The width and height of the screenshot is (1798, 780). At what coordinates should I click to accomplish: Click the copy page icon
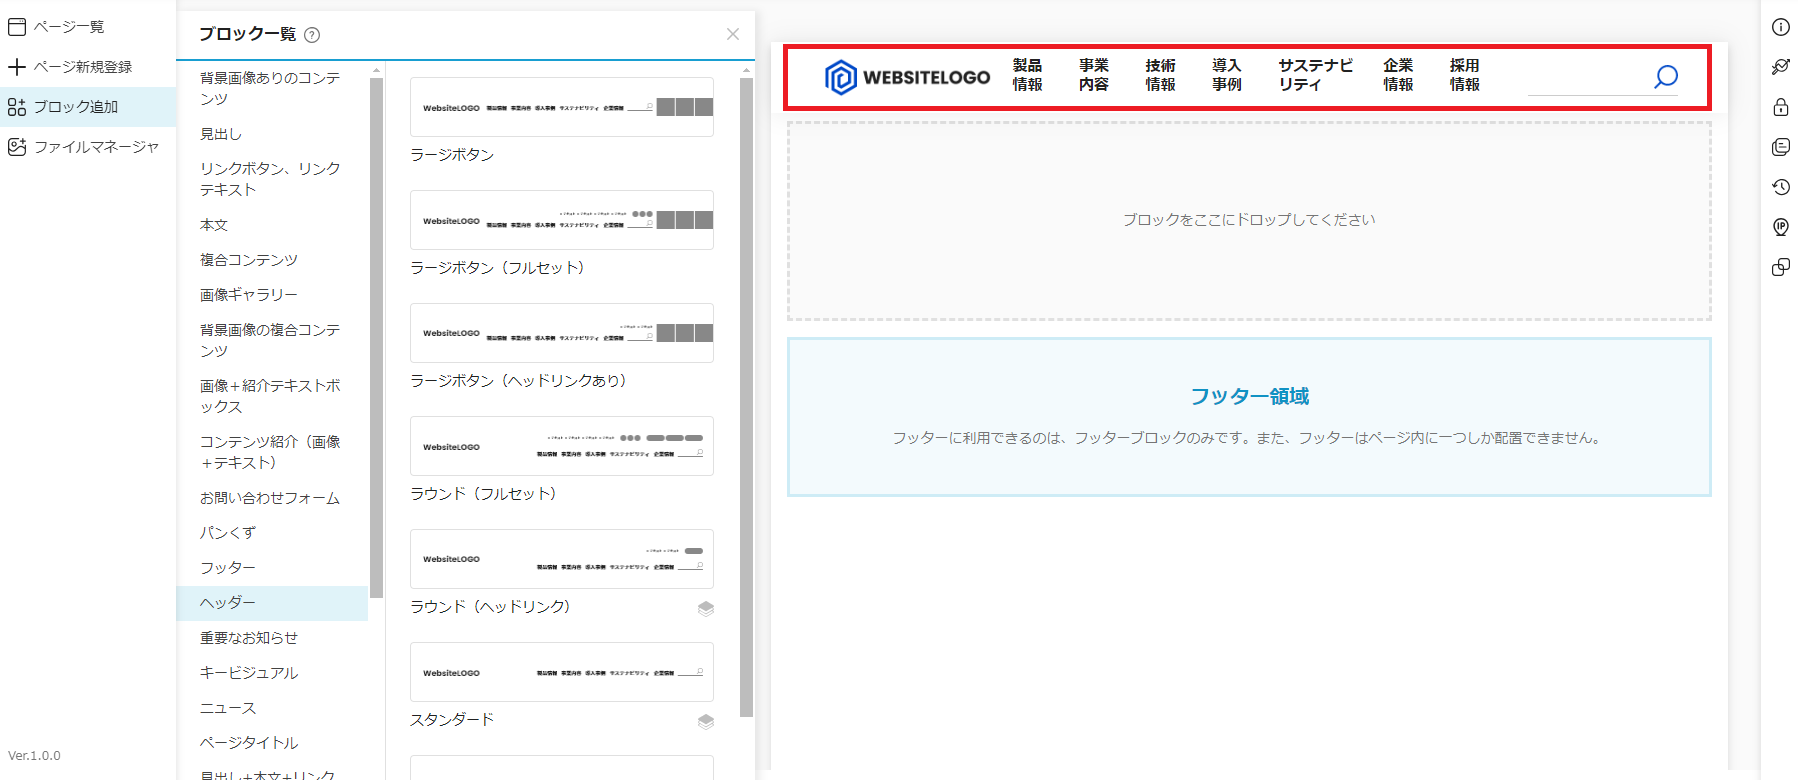point(1781,267)
